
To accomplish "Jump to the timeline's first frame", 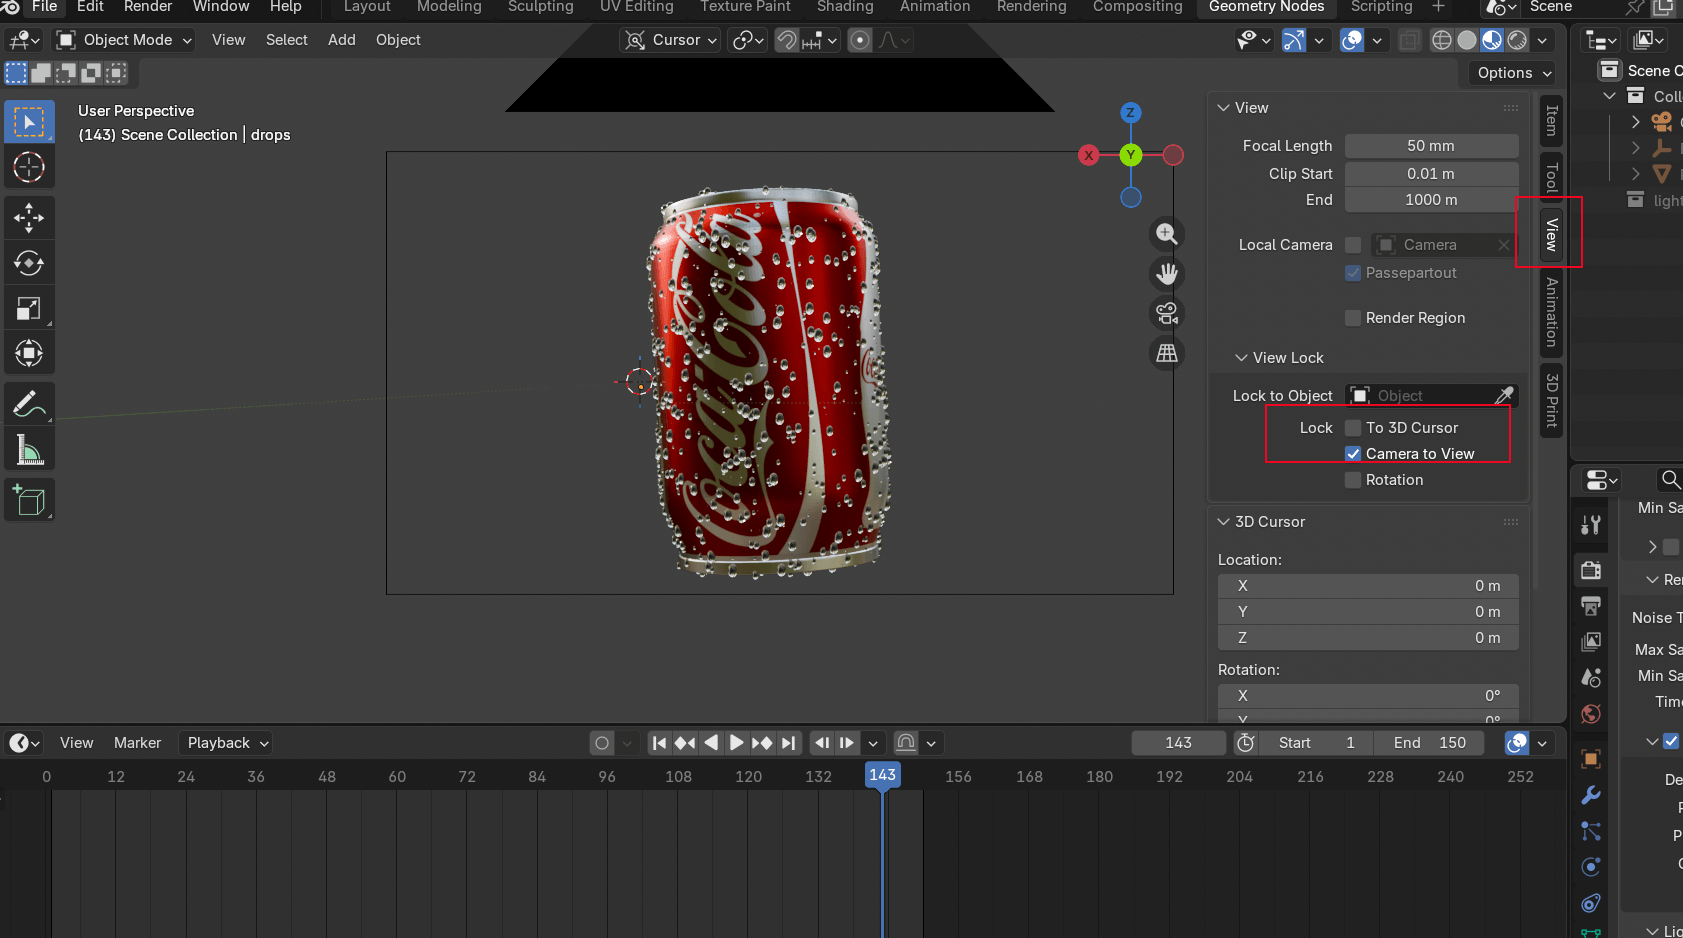I will (x=659, y=743).
